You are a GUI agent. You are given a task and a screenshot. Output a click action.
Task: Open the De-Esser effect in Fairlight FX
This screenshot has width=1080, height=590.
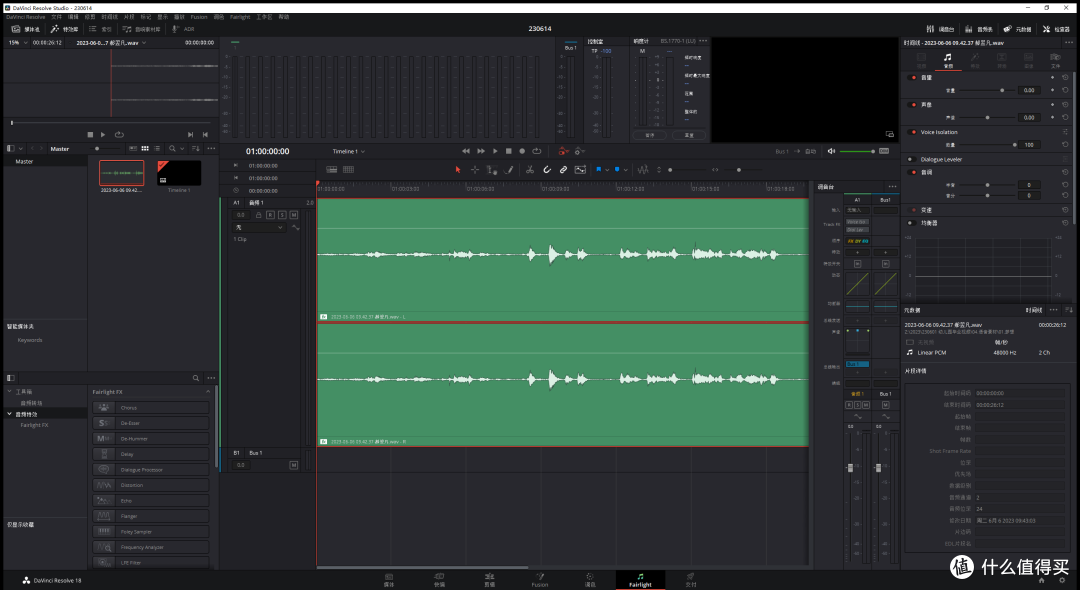click(151, 423)
